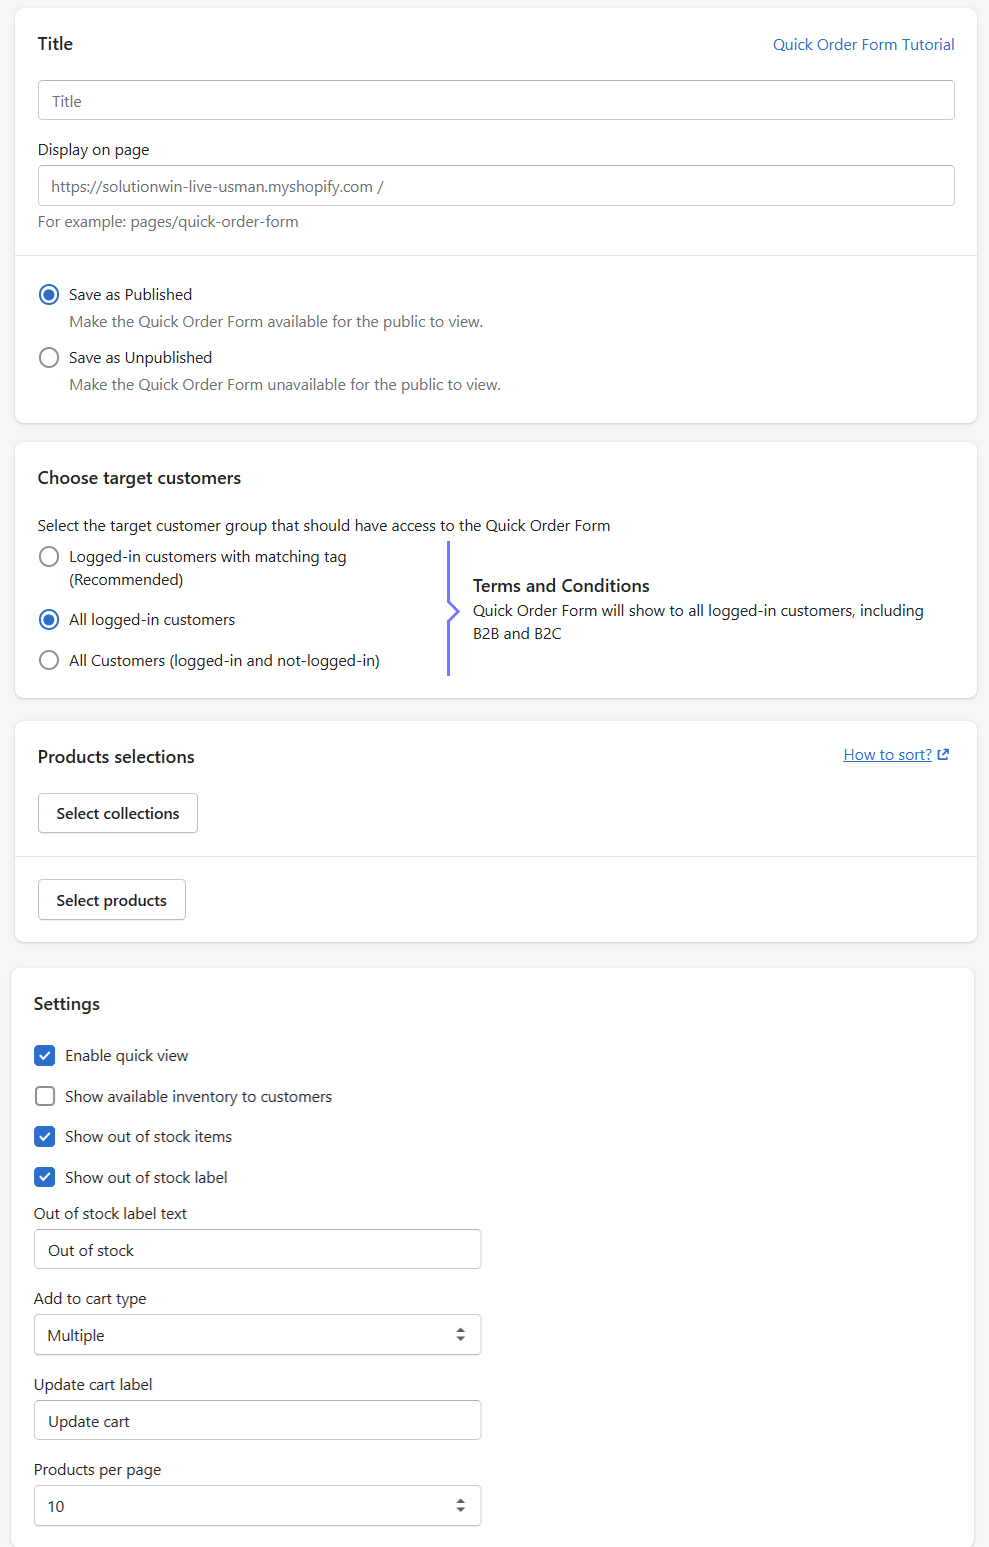The image size is (989, 1547).
Task: Click the external link icon beside How to sort
Action: pyautogui.click(x=943, y=755)
